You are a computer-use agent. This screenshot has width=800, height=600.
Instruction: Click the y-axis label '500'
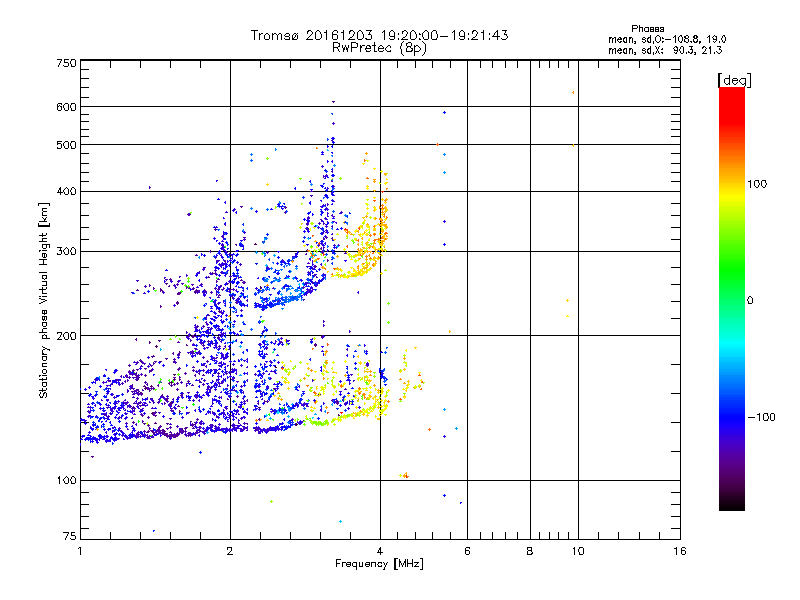[66, 145]
